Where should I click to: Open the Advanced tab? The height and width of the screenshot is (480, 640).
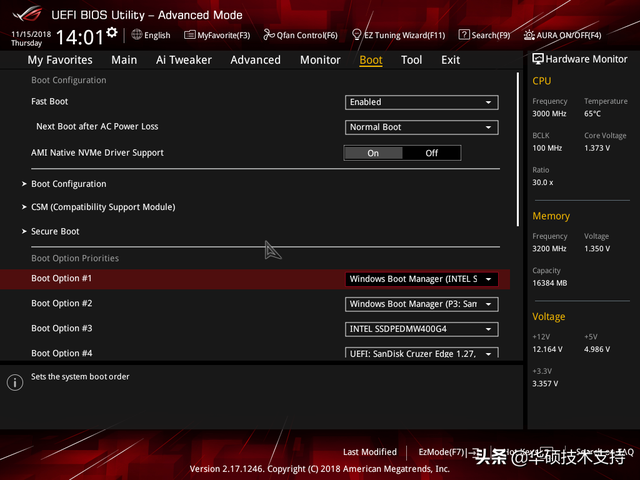click(256, 60)
